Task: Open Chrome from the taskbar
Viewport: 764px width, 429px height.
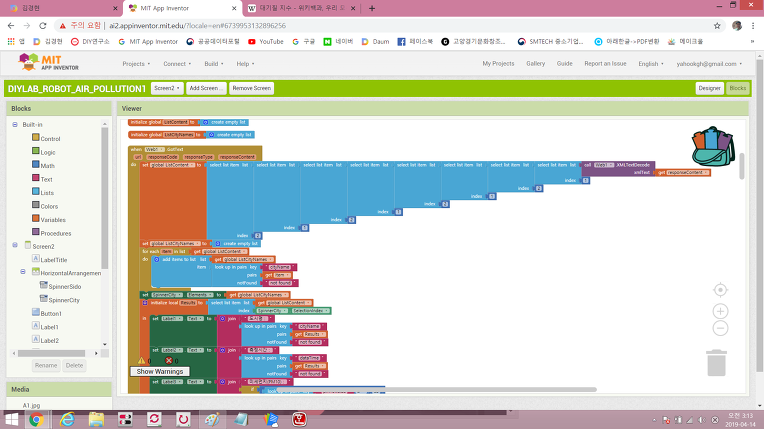Action: (x=36, y=419)
